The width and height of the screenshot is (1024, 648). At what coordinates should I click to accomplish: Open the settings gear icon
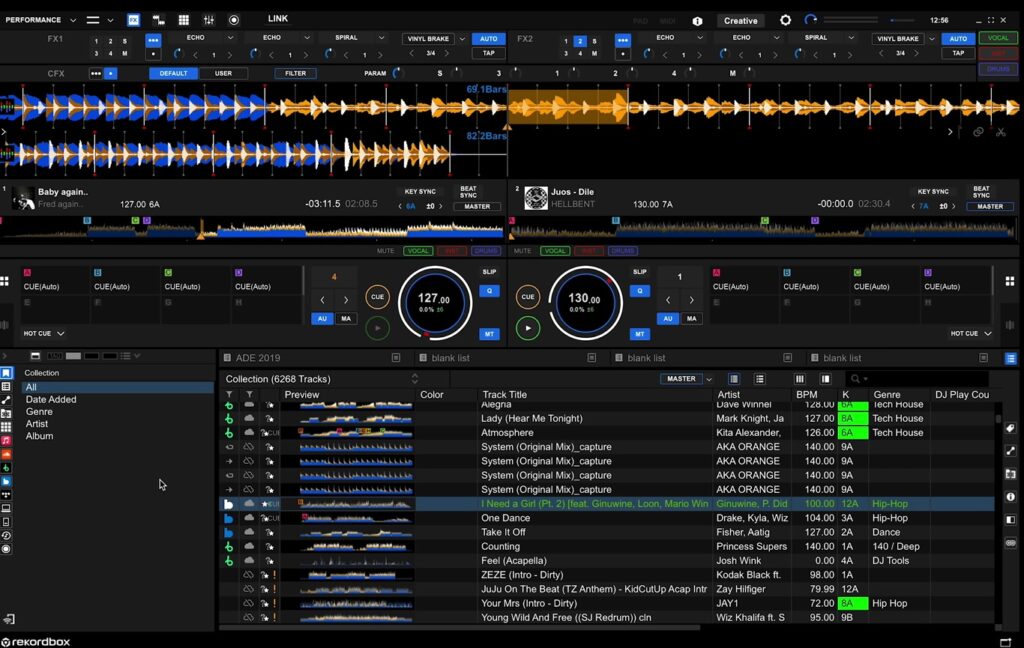(785, 20)
